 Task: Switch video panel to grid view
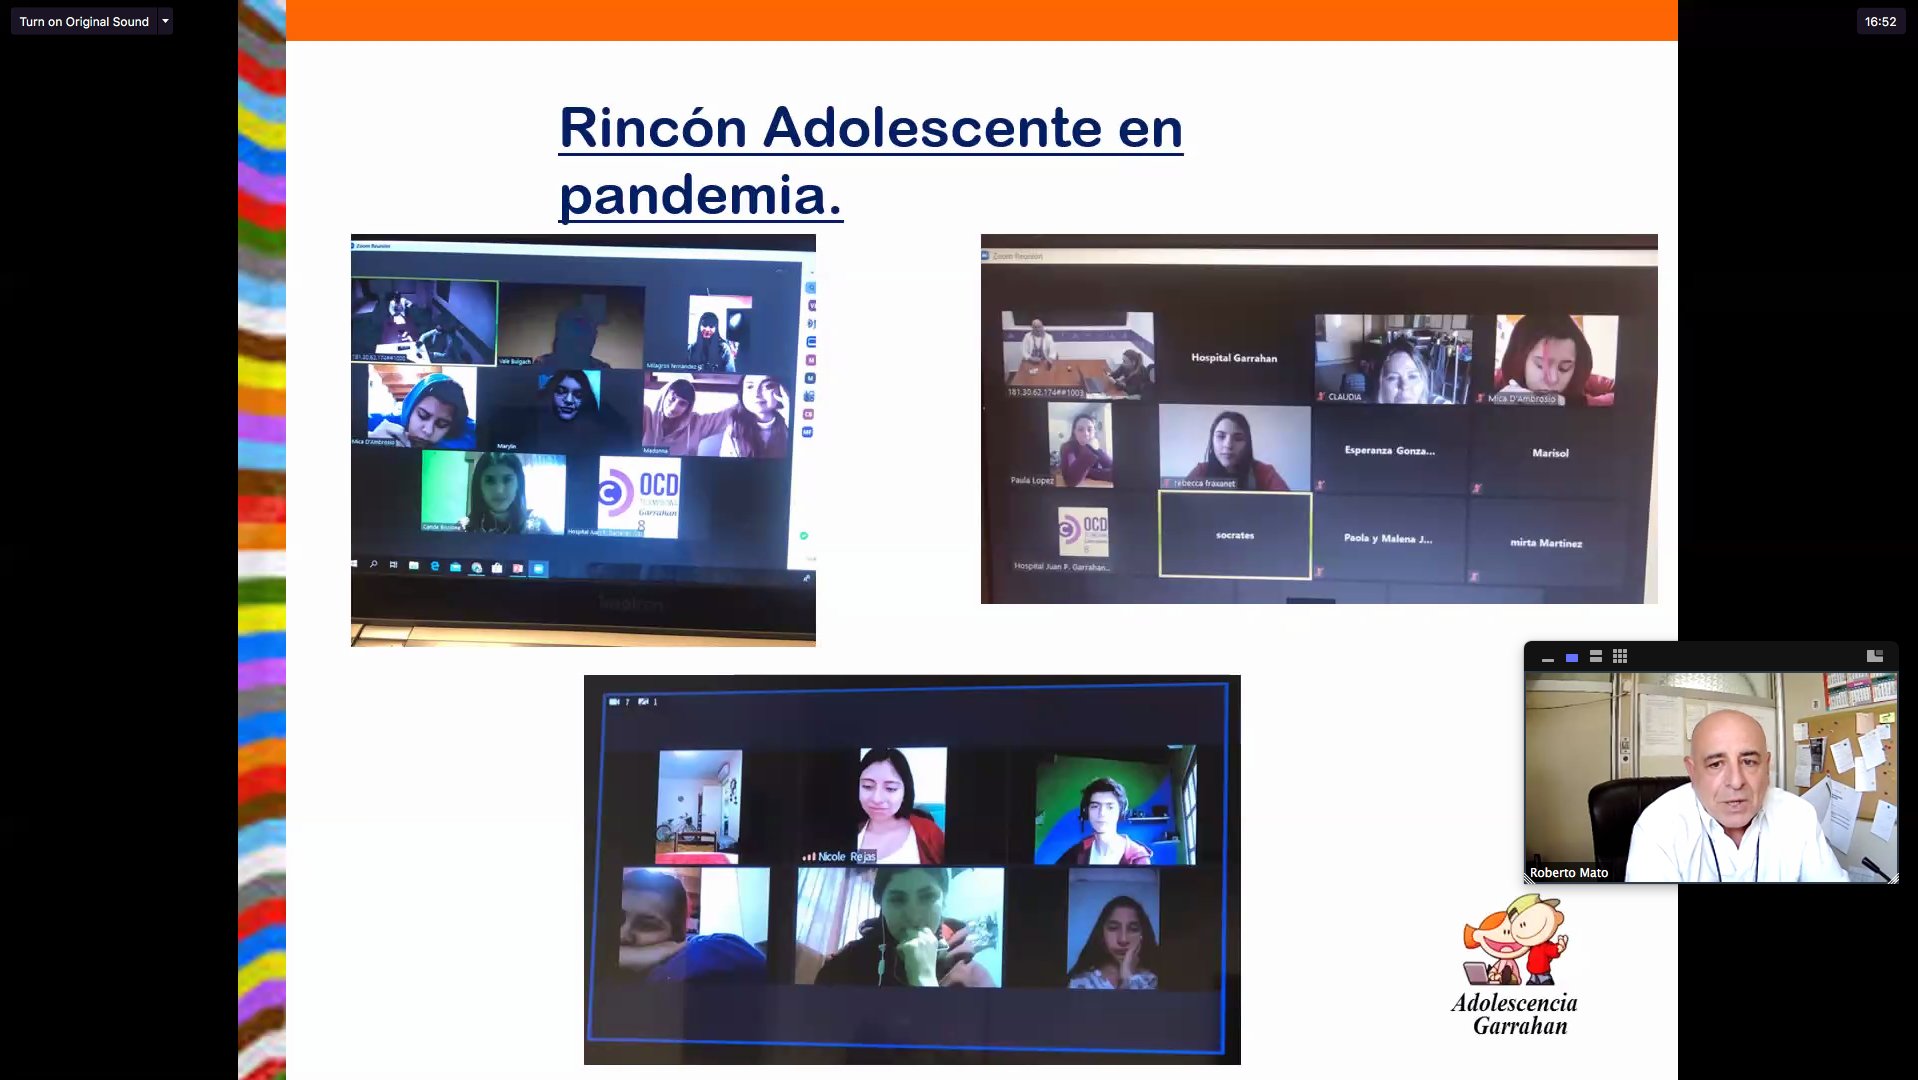[x=1620, y=657]
